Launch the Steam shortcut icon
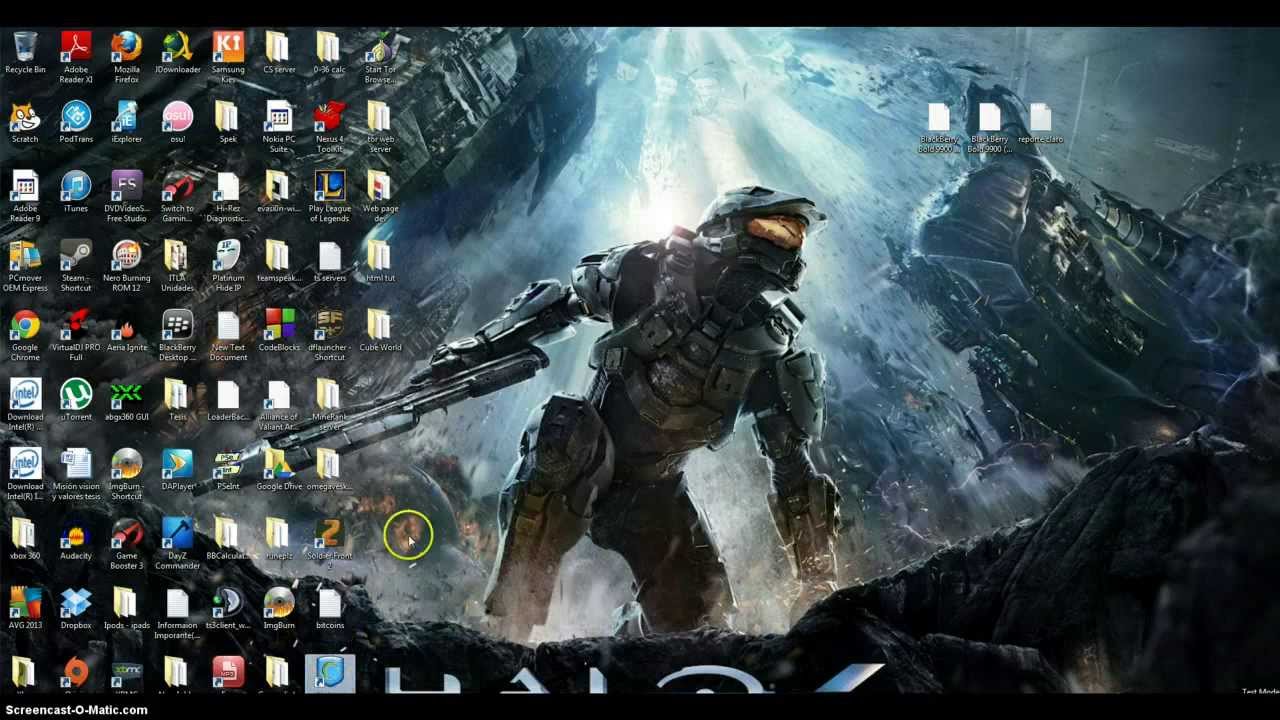1280x720 pixels. pyautogui.click(x=76, y=266)
